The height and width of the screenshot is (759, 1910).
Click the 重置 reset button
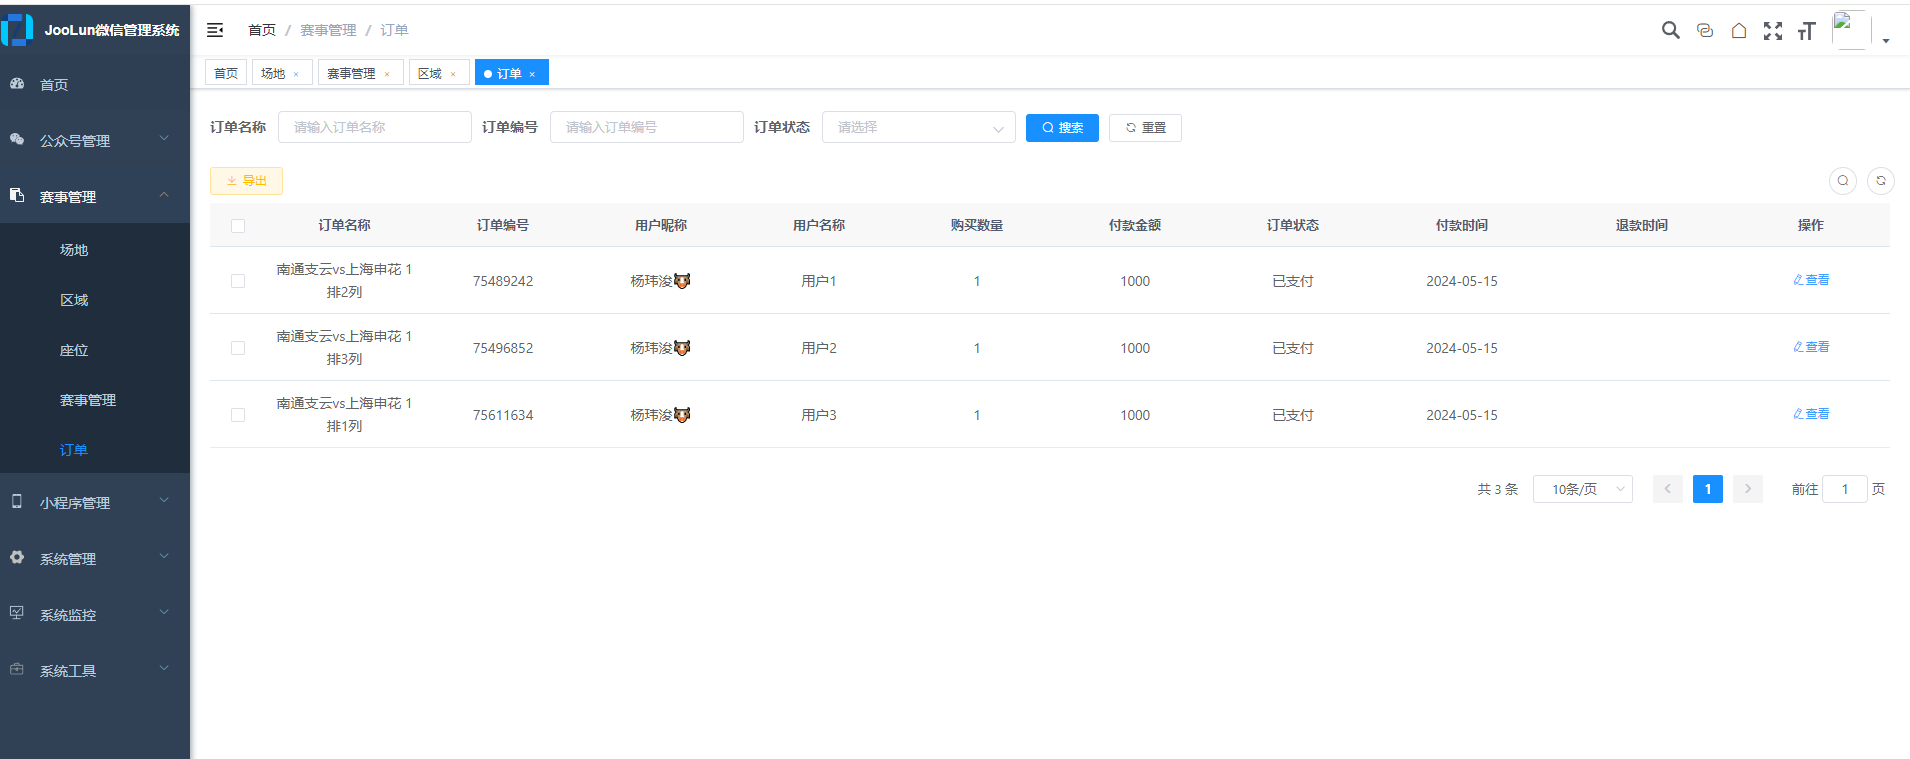click(1145, 128)
